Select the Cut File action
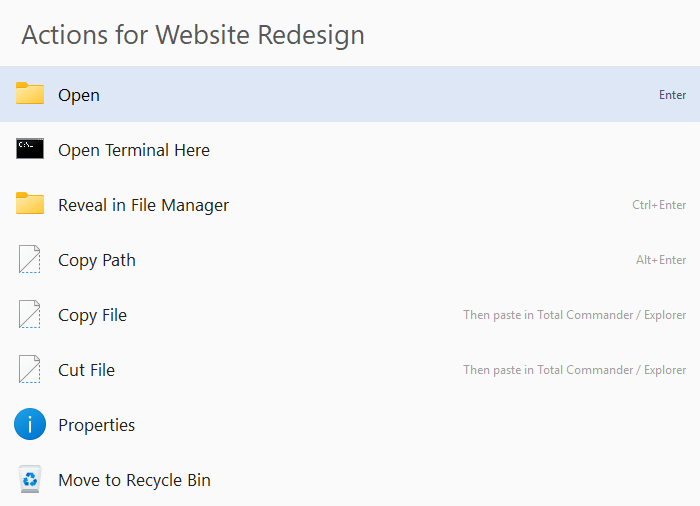The image size is (700, 506). (350, 369)
